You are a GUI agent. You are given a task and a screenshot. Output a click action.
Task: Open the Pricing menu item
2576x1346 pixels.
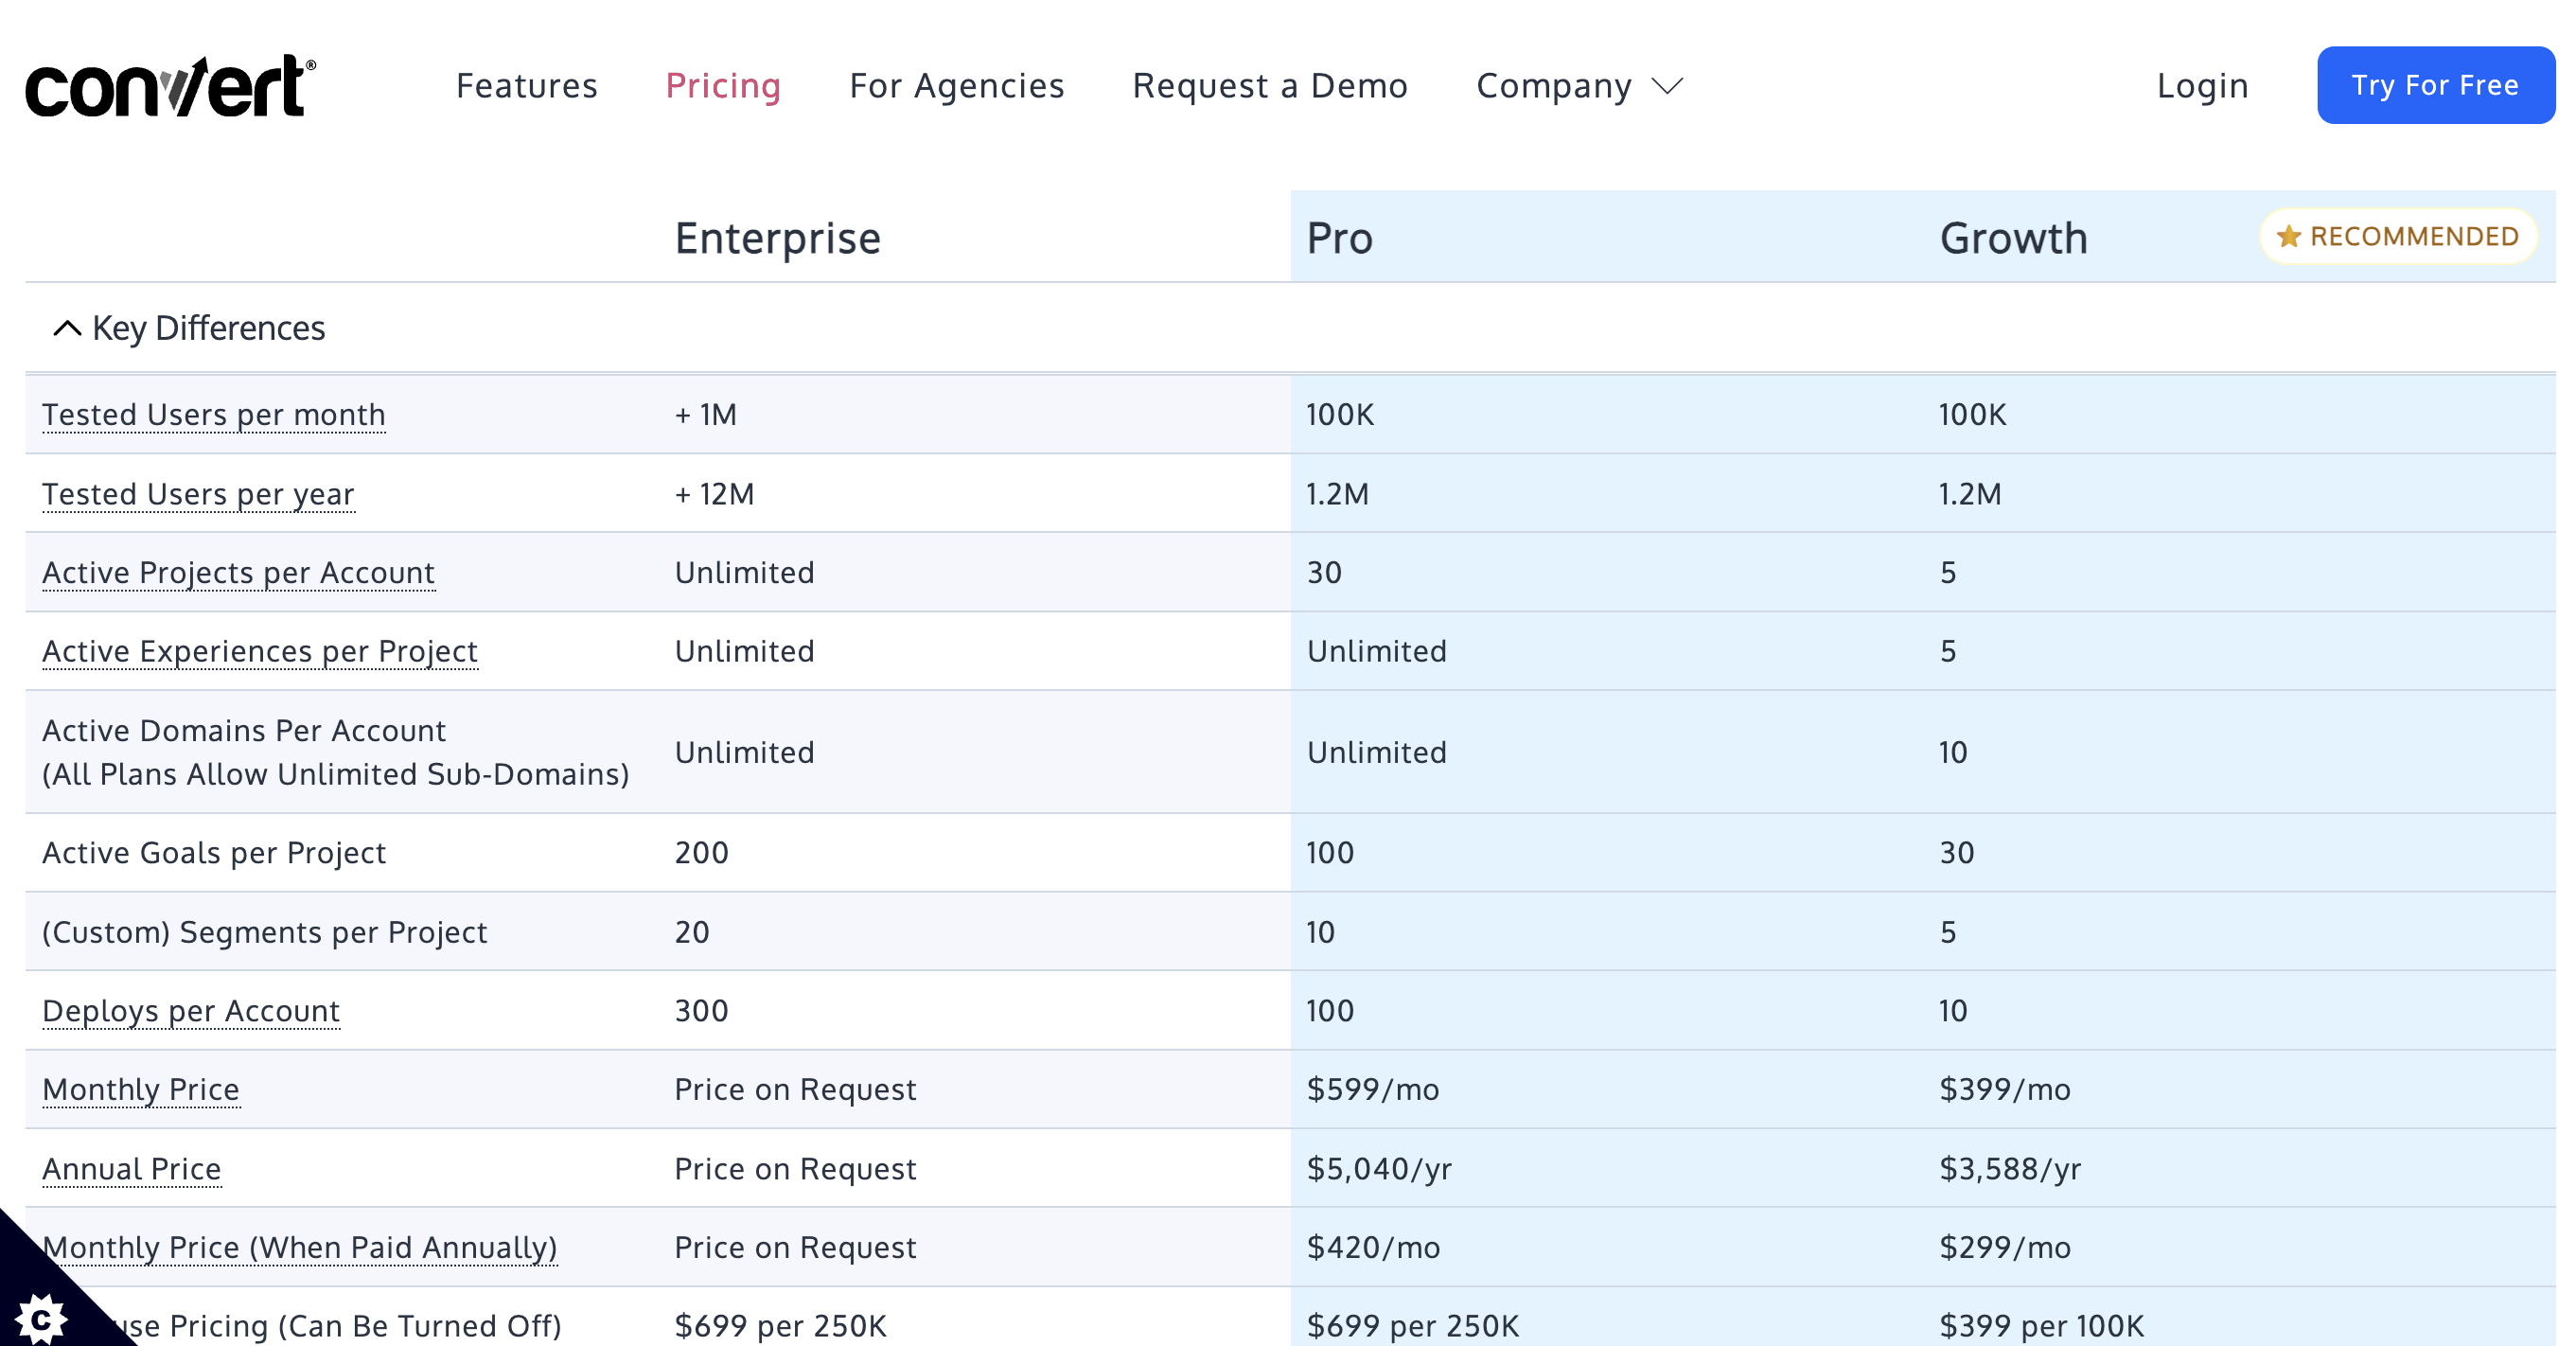pyautogui.click(x=723, y=86)
